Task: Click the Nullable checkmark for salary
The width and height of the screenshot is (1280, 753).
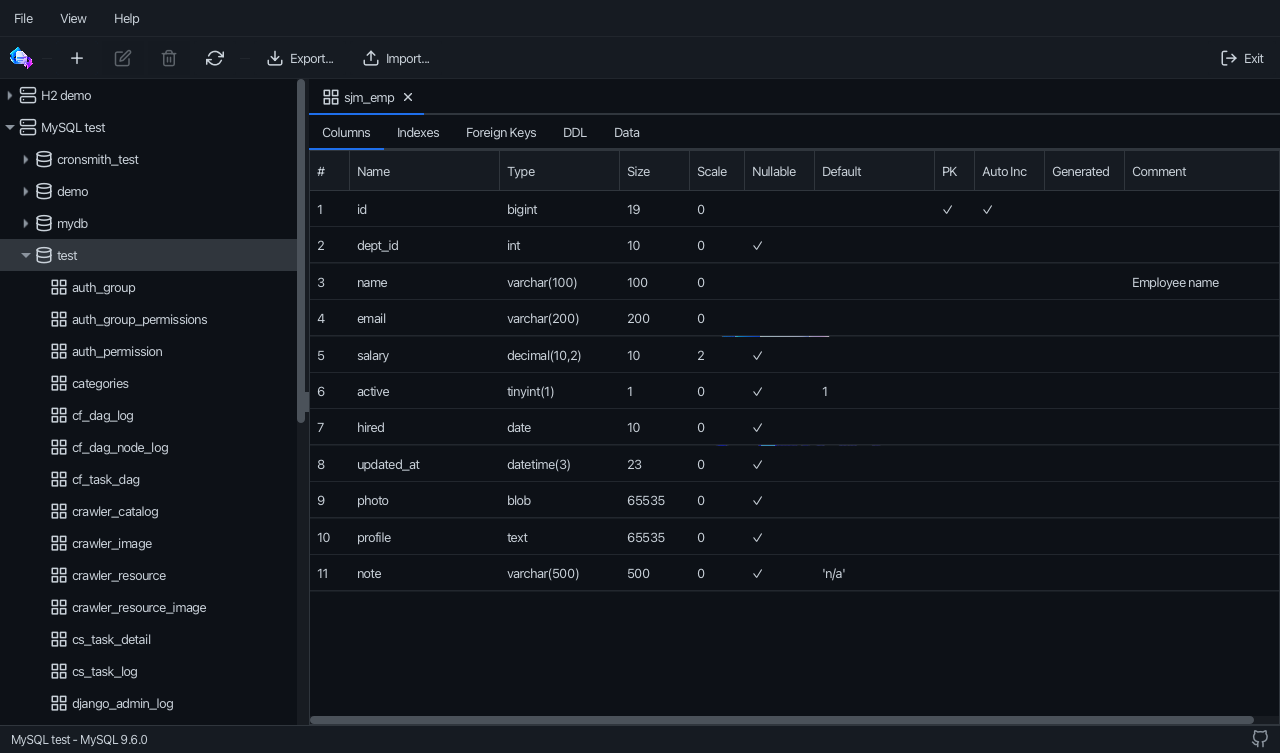Action: [x=758, y=355]
